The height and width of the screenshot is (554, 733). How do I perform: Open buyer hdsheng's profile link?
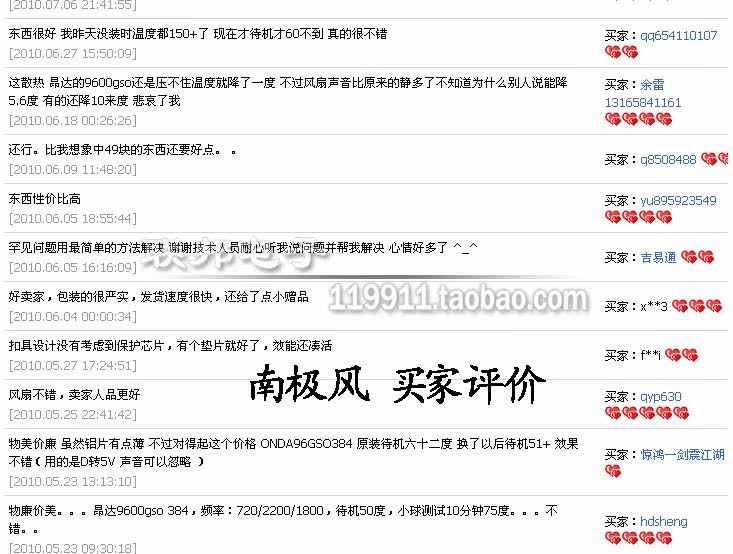tap(664, 521)
